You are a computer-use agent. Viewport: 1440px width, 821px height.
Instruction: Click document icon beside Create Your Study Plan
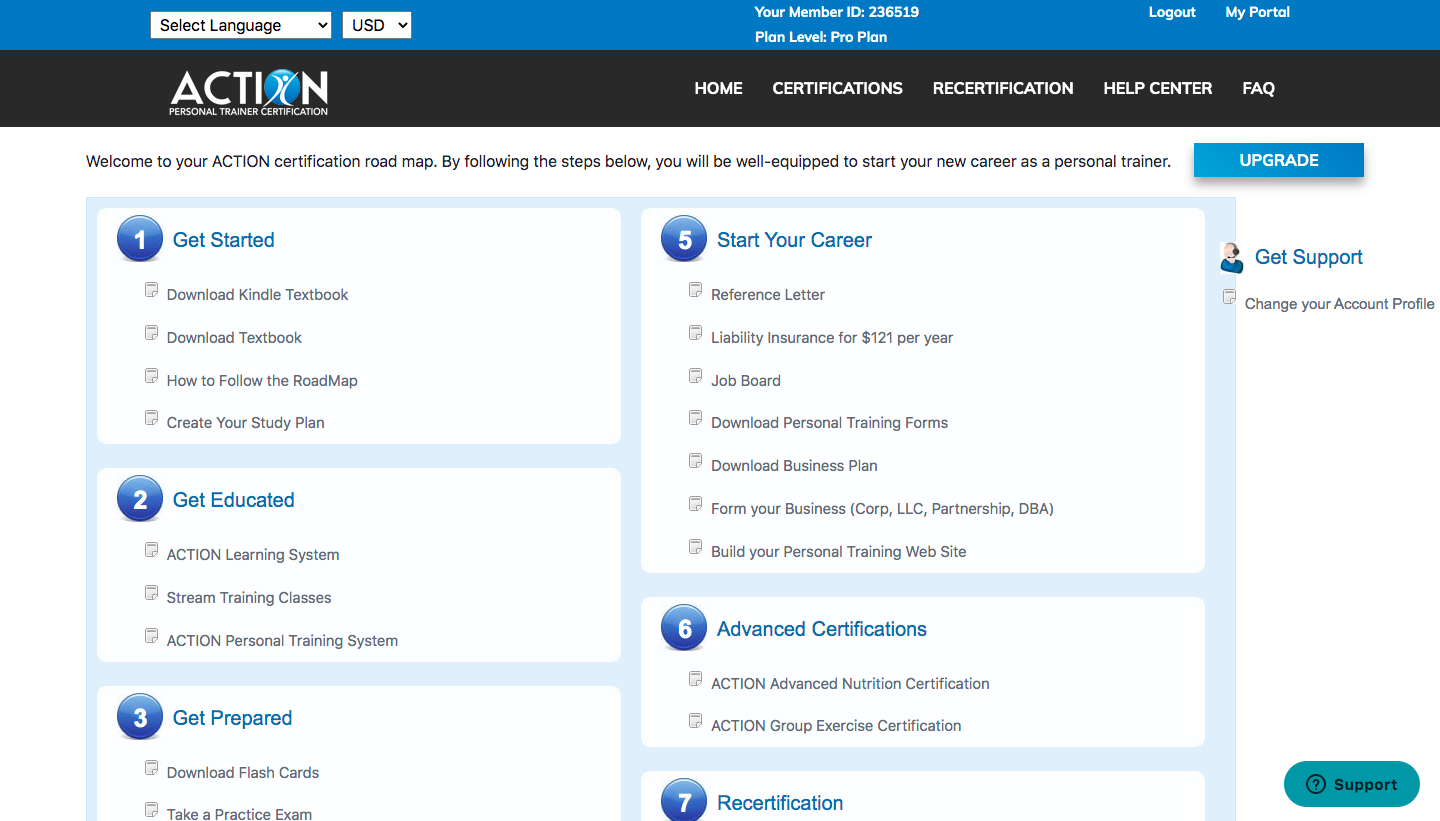pos(151,418)
